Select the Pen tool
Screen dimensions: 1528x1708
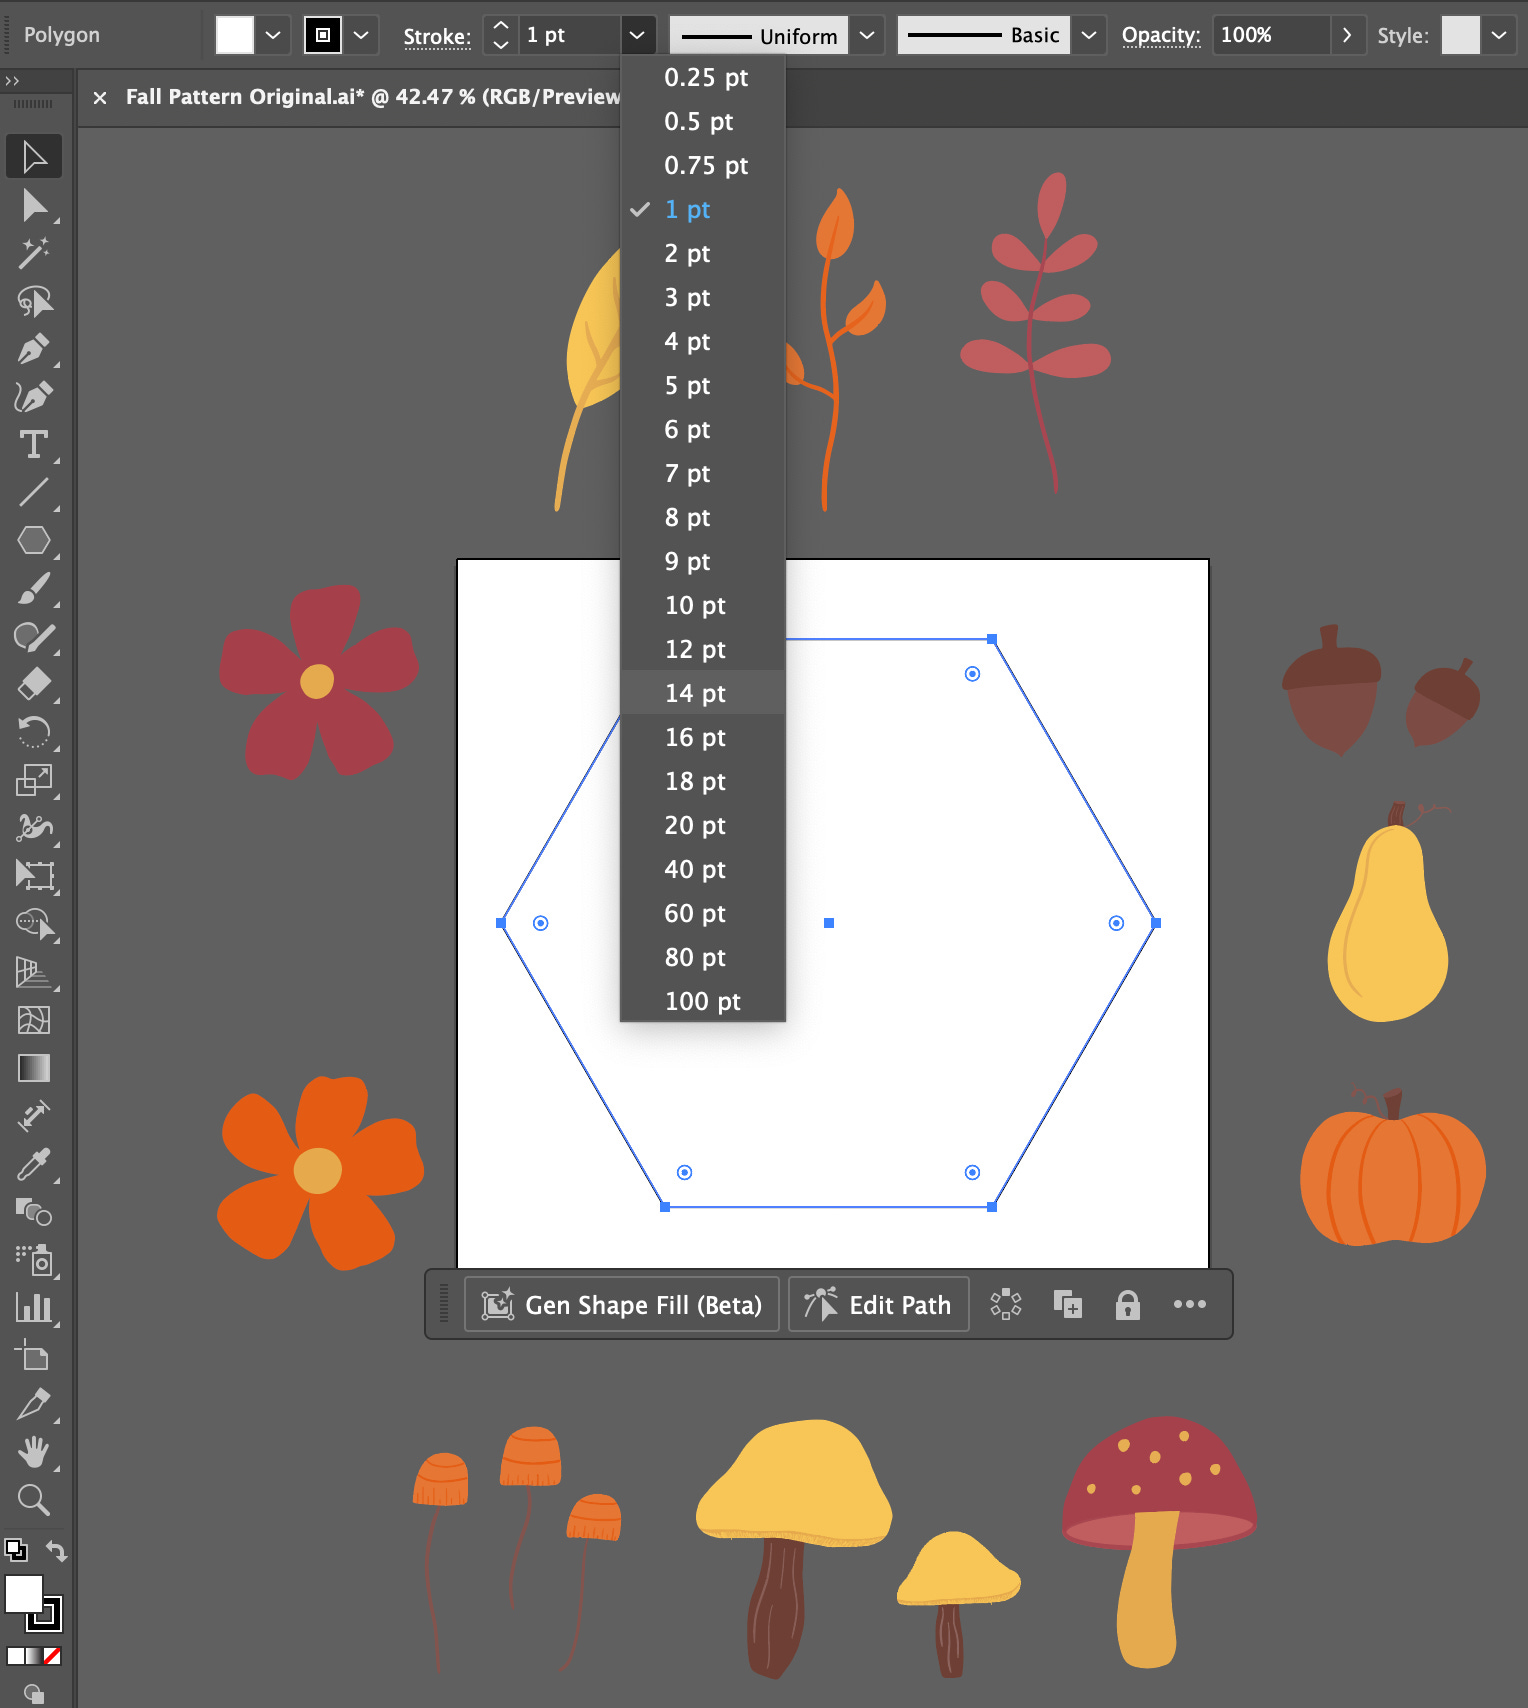(34, 349)
